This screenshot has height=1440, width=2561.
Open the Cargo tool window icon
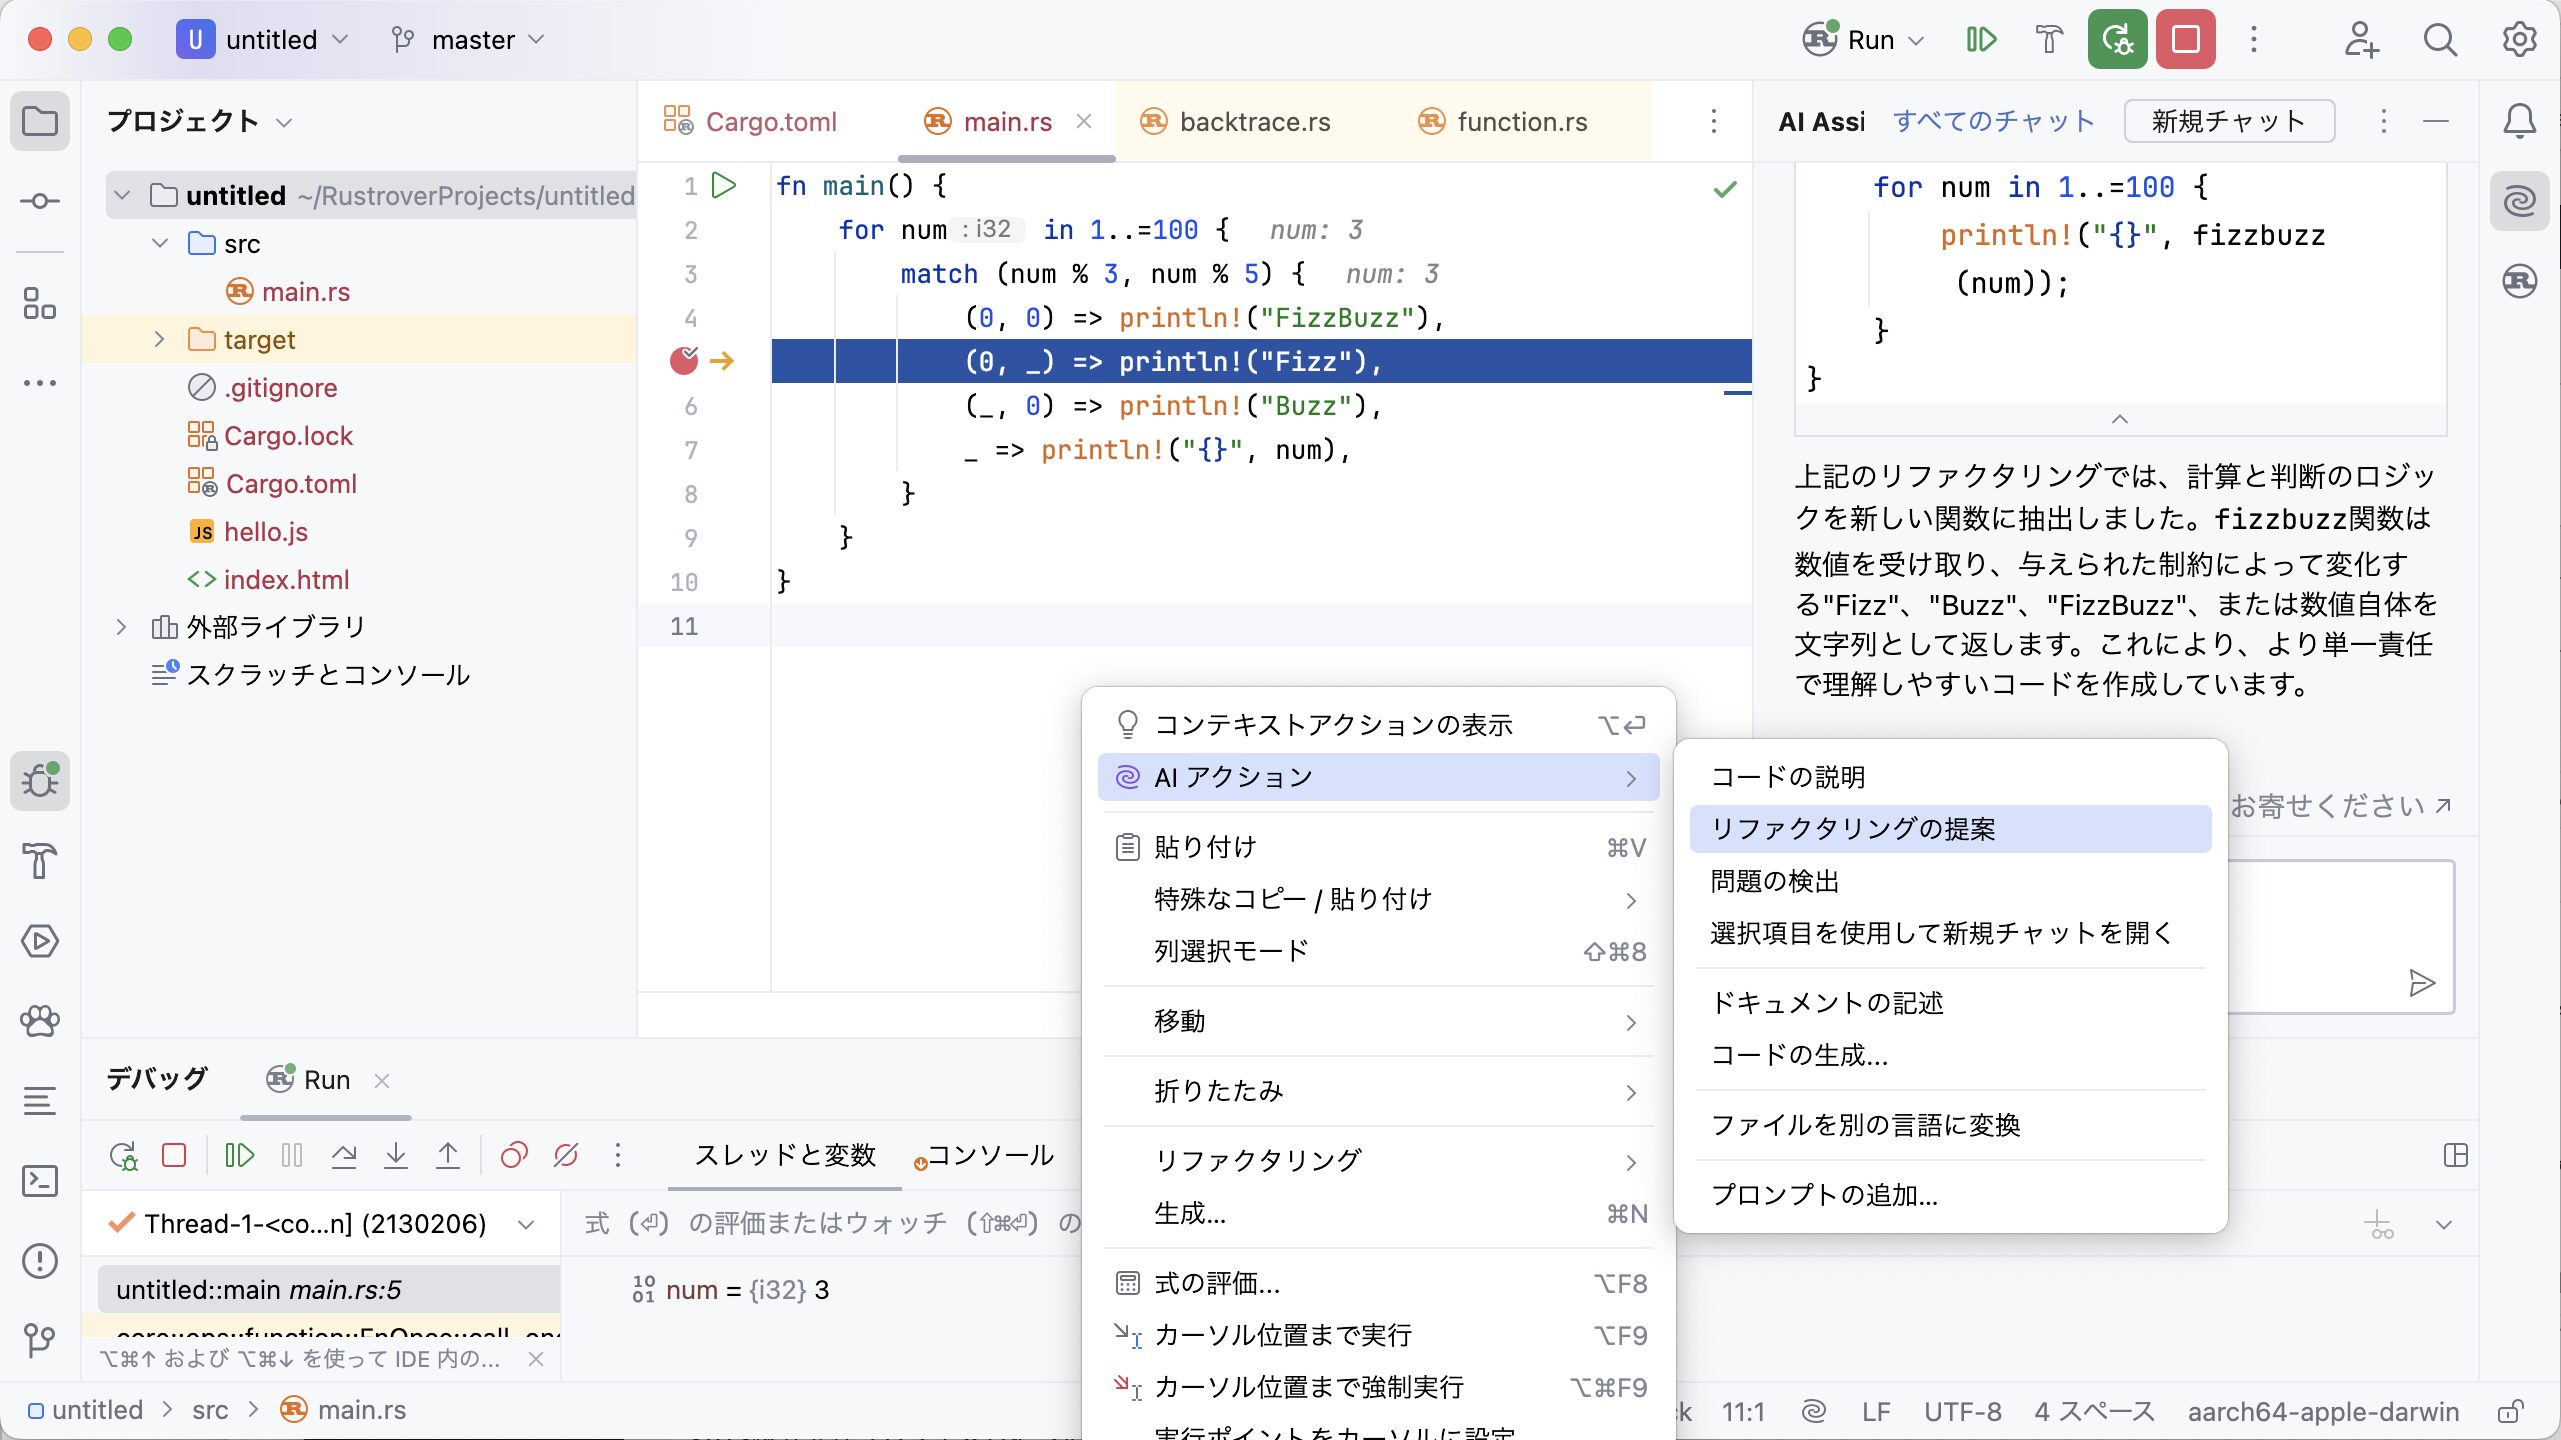point(2519,282)
